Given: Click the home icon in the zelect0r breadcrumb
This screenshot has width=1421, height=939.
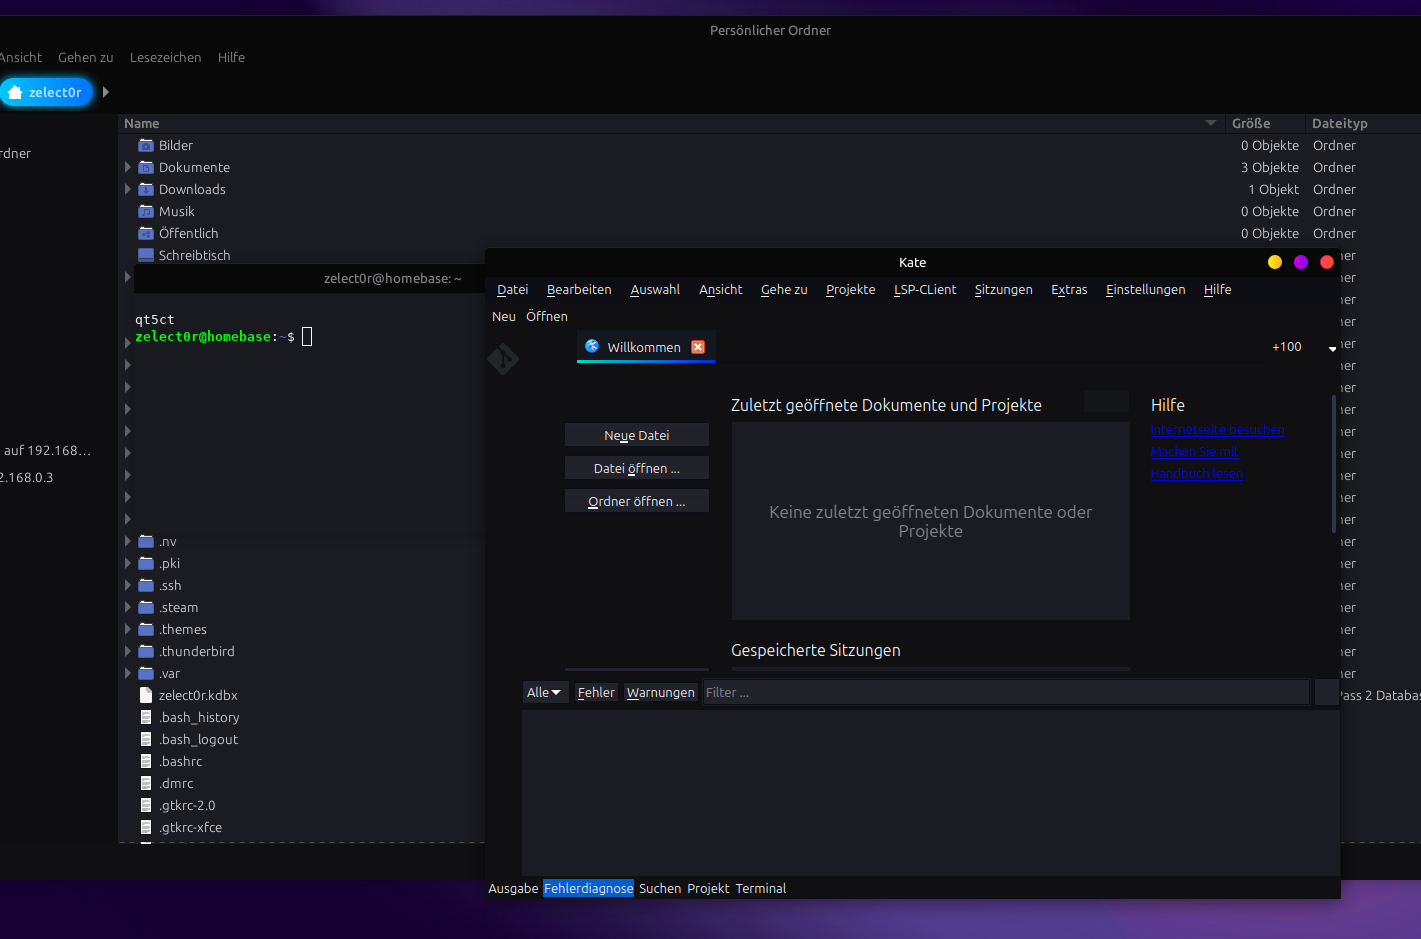Looking at the screenshot, I should [x=15, y=92].
